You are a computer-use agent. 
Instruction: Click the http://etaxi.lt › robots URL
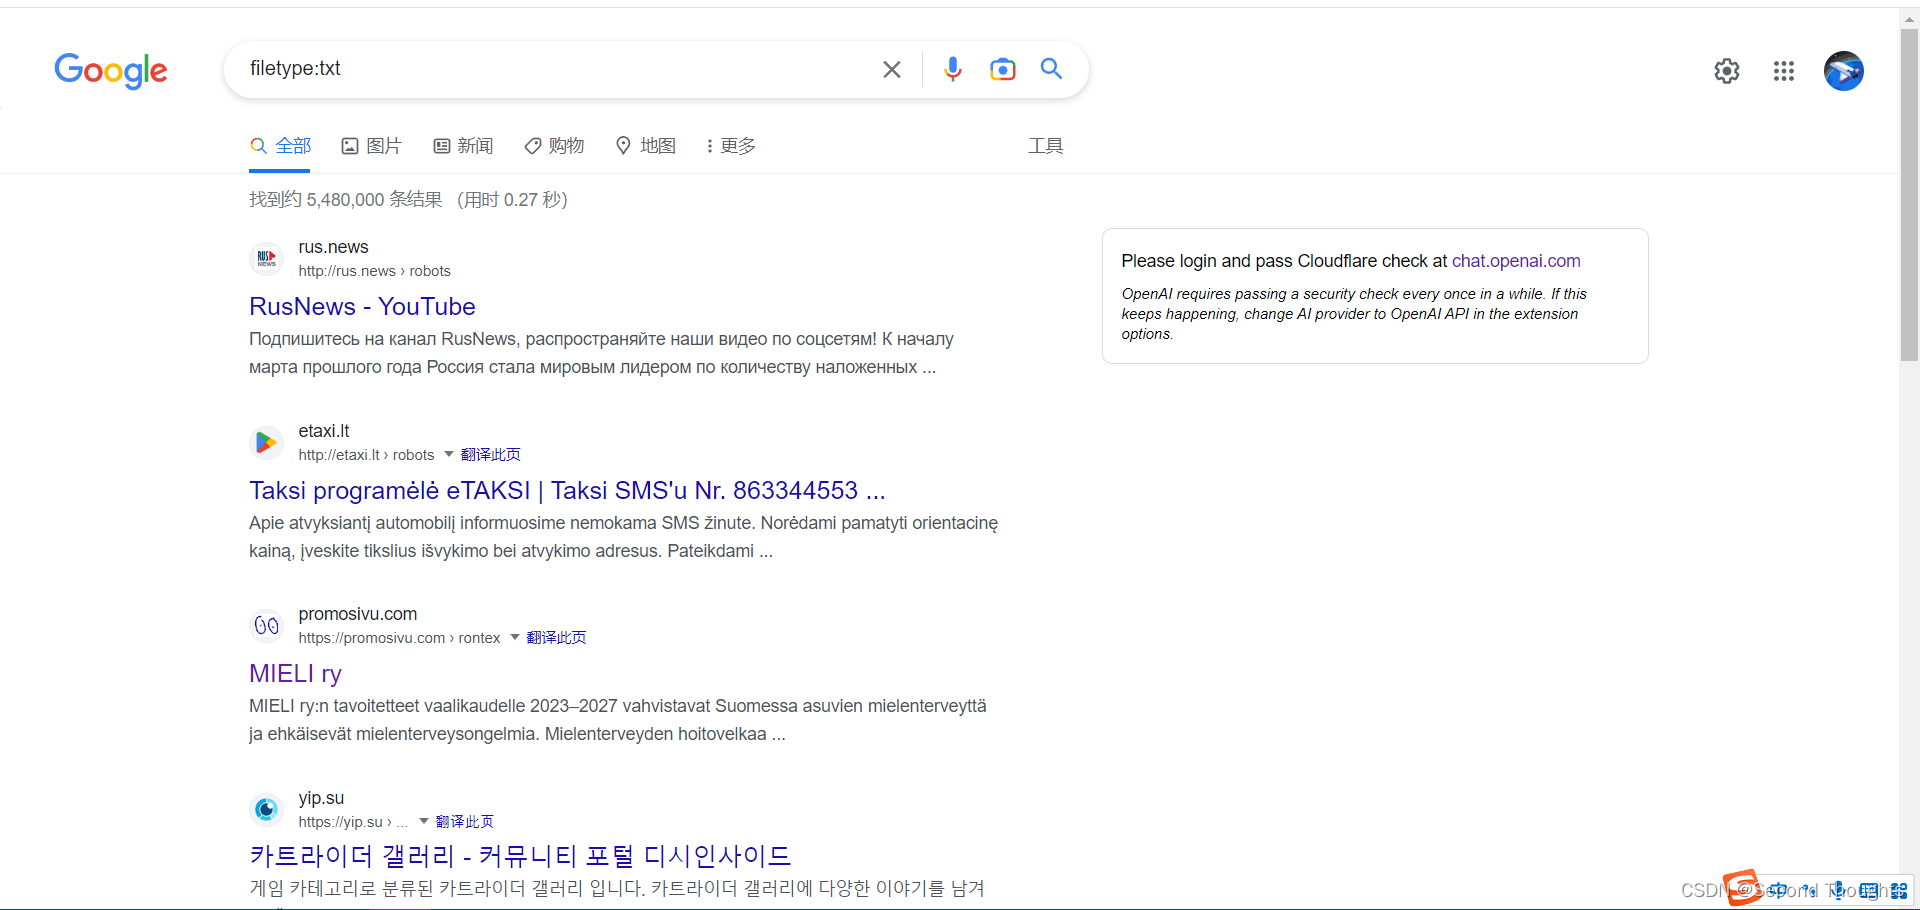366,455
